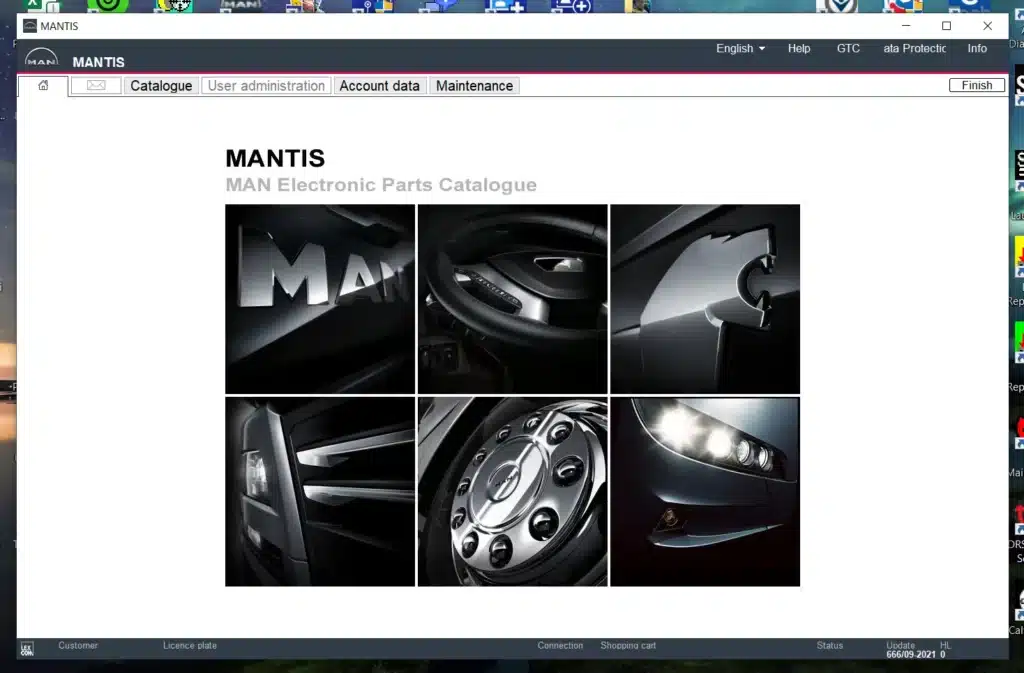Open the Data Protection link
1024x673 pixels.
(x=914, y=48)
